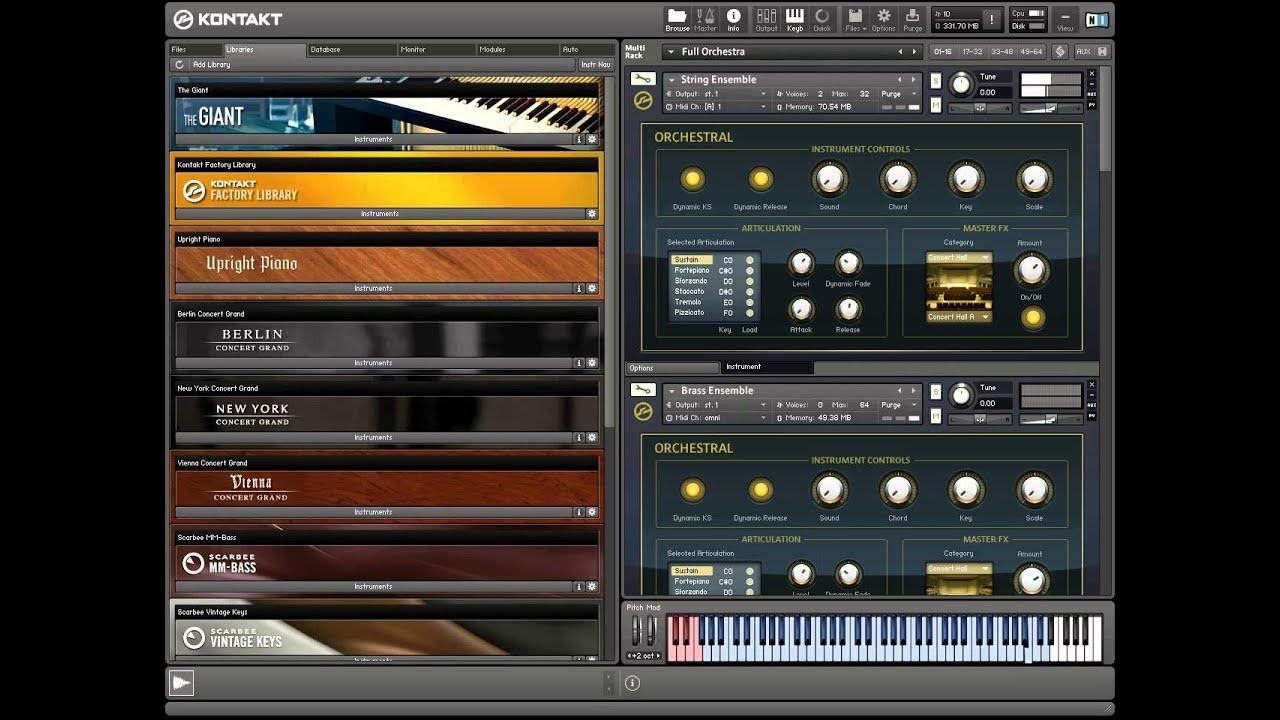Click the NI logo in the corner
The width and height of the screenshot is (1280, 720).
[x=1097, y=19]
